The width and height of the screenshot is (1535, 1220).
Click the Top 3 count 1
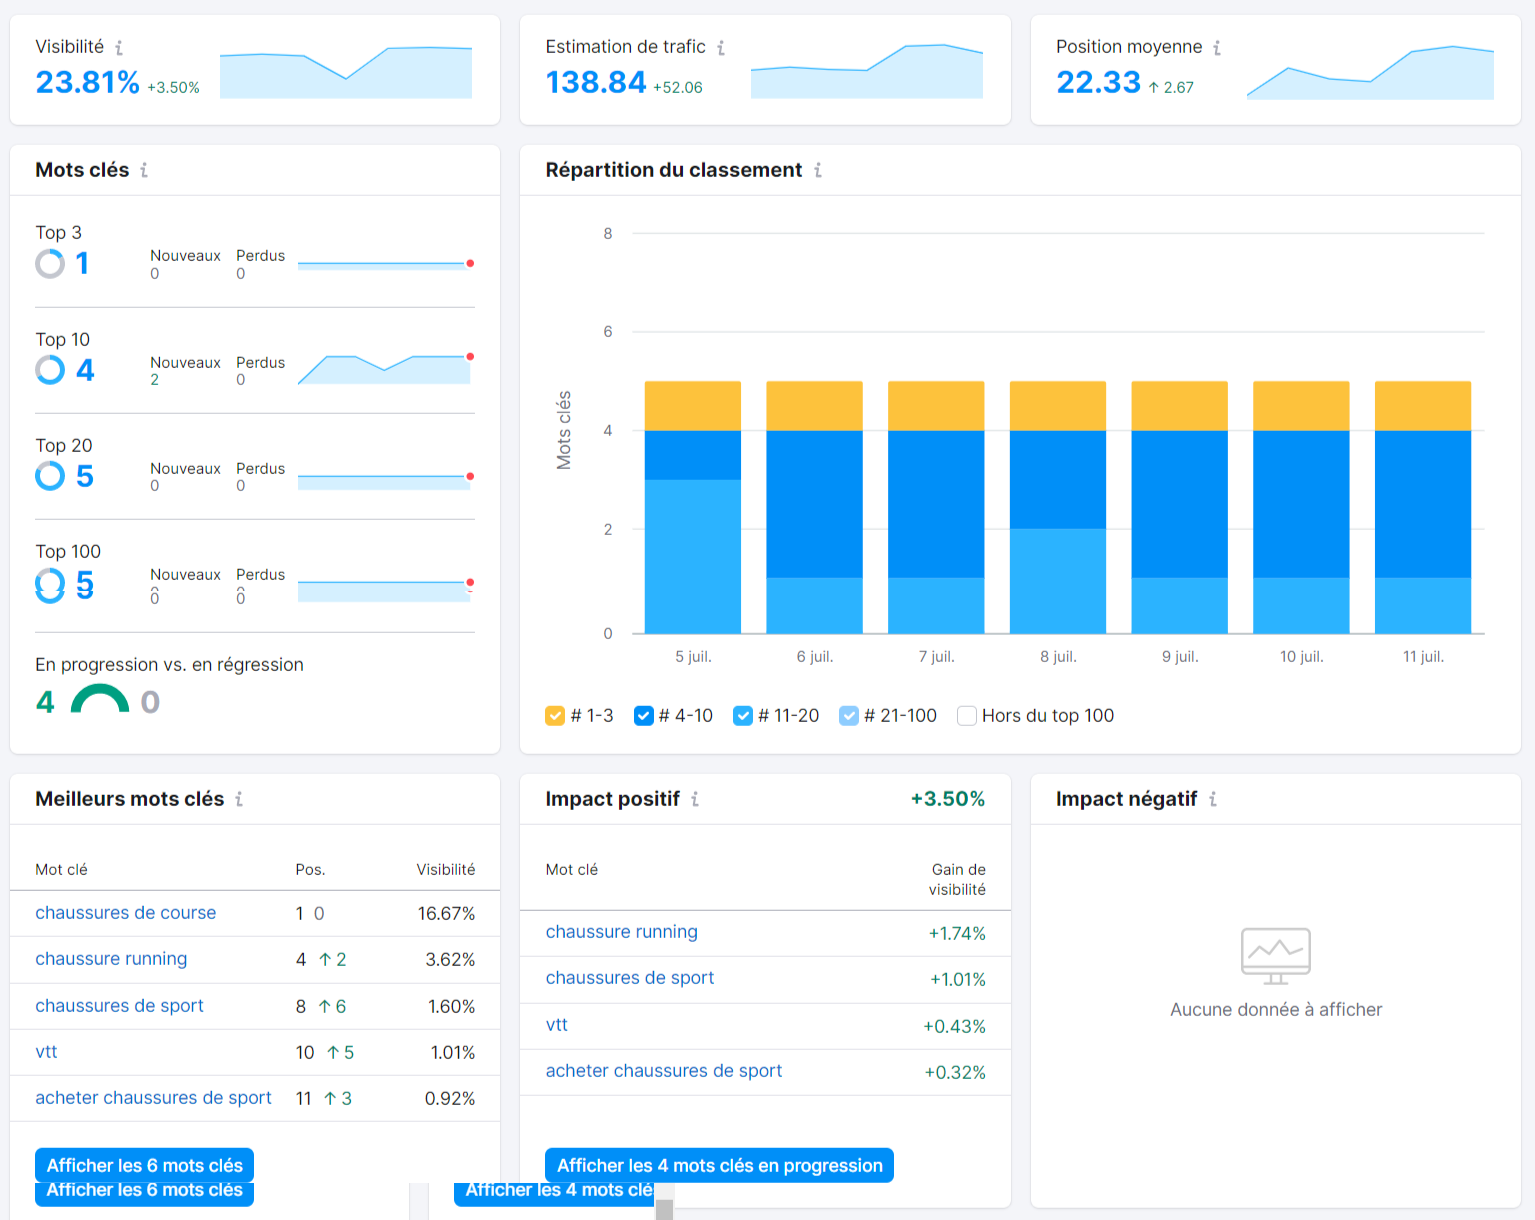(82, 264)
